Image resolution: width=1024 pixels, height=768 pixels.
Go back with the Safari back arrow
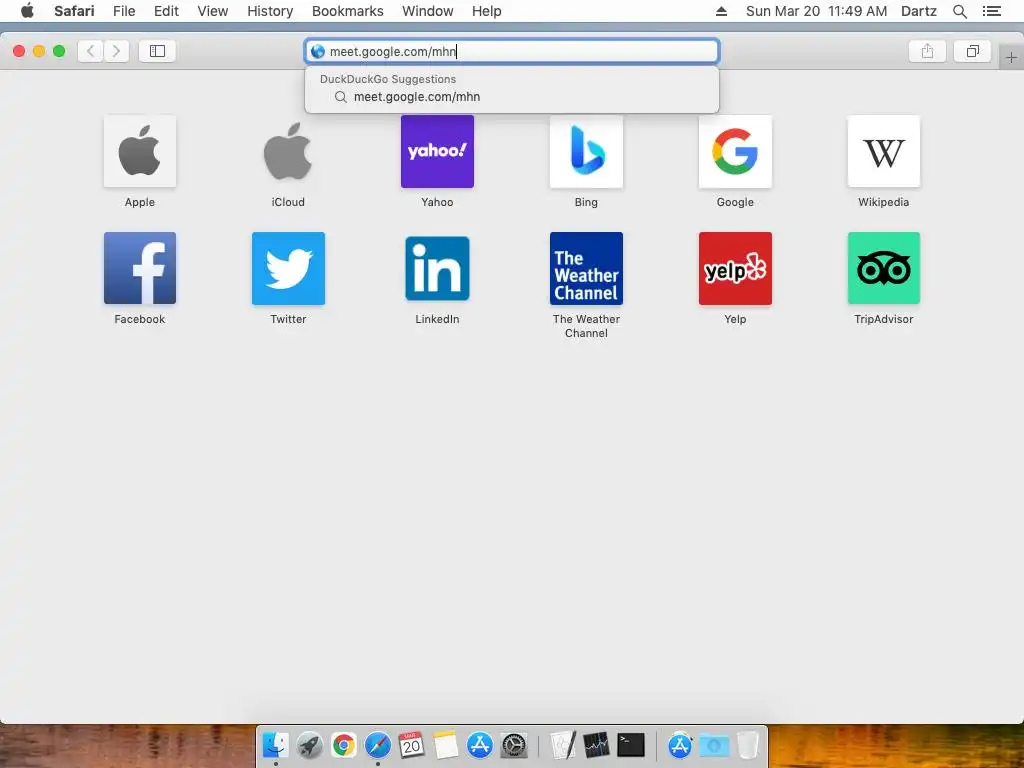pos(91,51)
